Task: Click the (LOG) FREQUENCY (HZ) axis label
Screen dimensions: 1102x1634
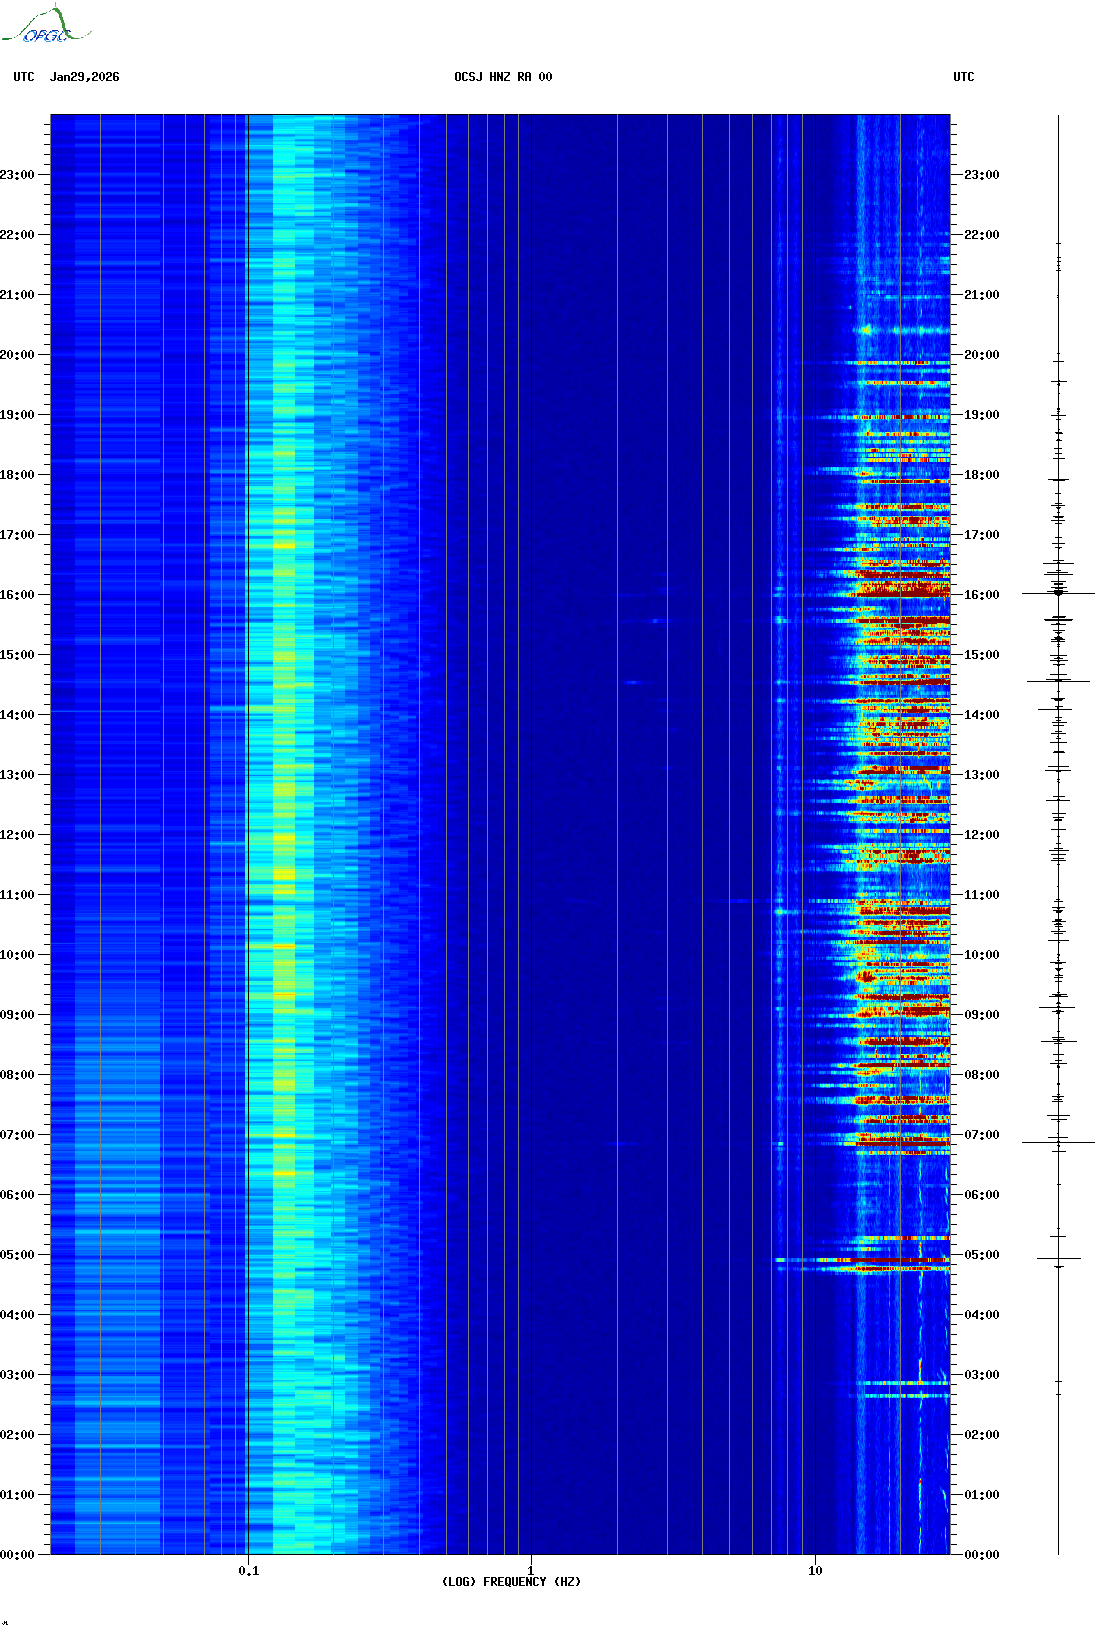Action: tap(511, 1581)
